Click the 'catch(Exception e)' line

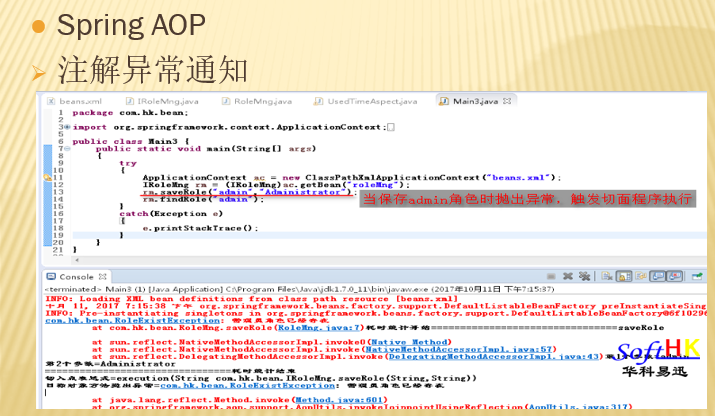[x=171, y=213]
